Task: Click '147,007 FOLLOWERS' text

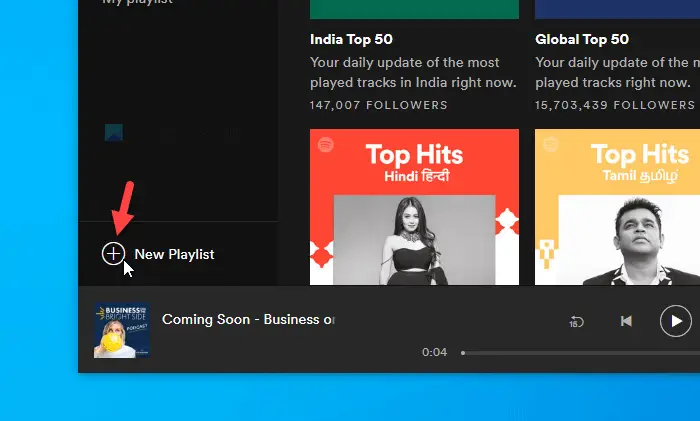Action: [379, 105]
